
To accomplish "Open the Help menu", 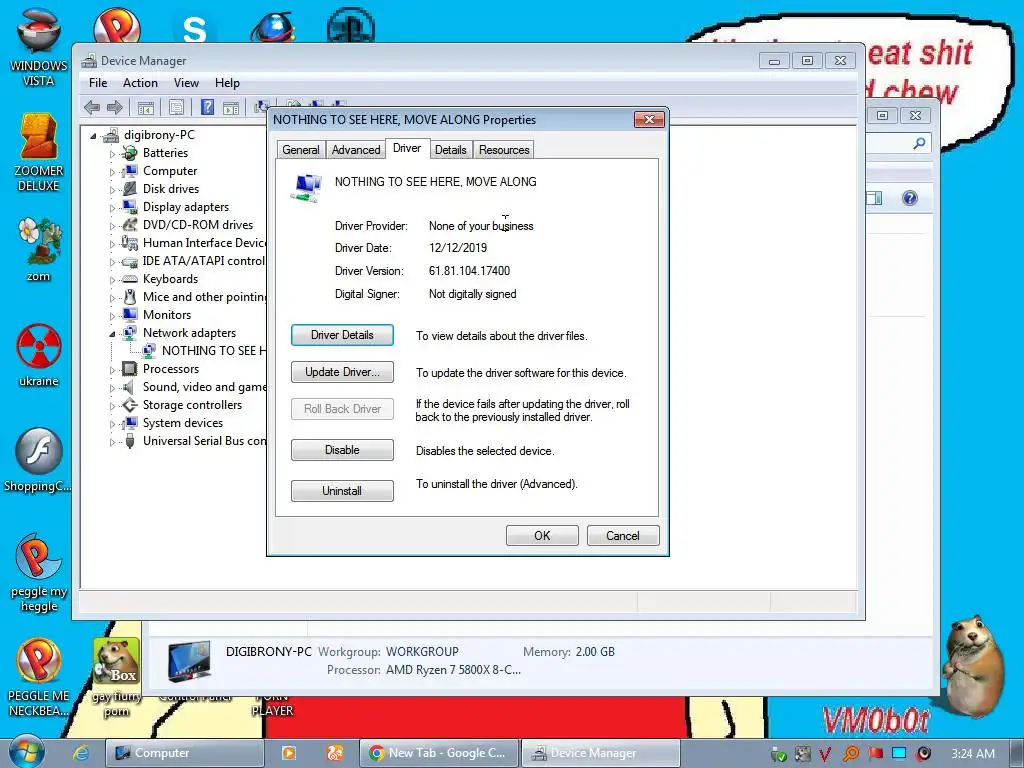I will [x=227, y=83].
